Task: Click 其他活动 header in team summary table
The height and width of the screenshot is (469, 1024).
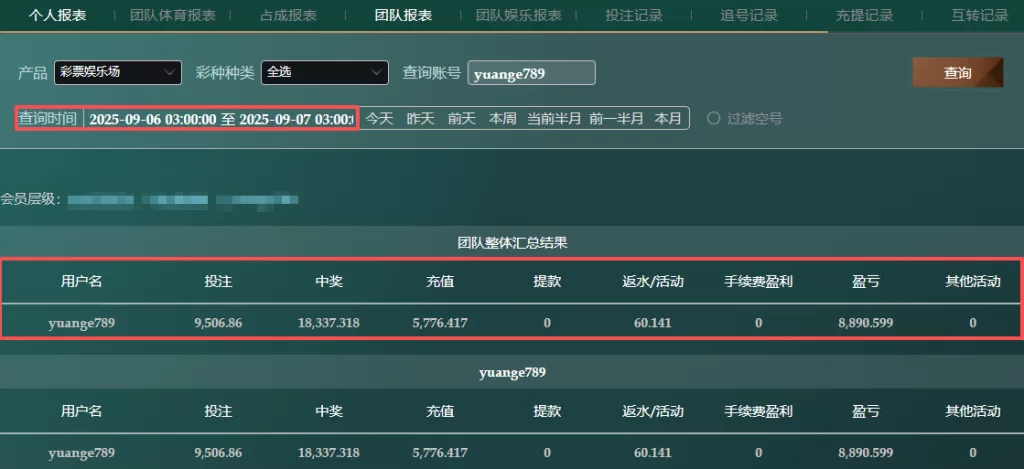Action: tap(973, 282)
